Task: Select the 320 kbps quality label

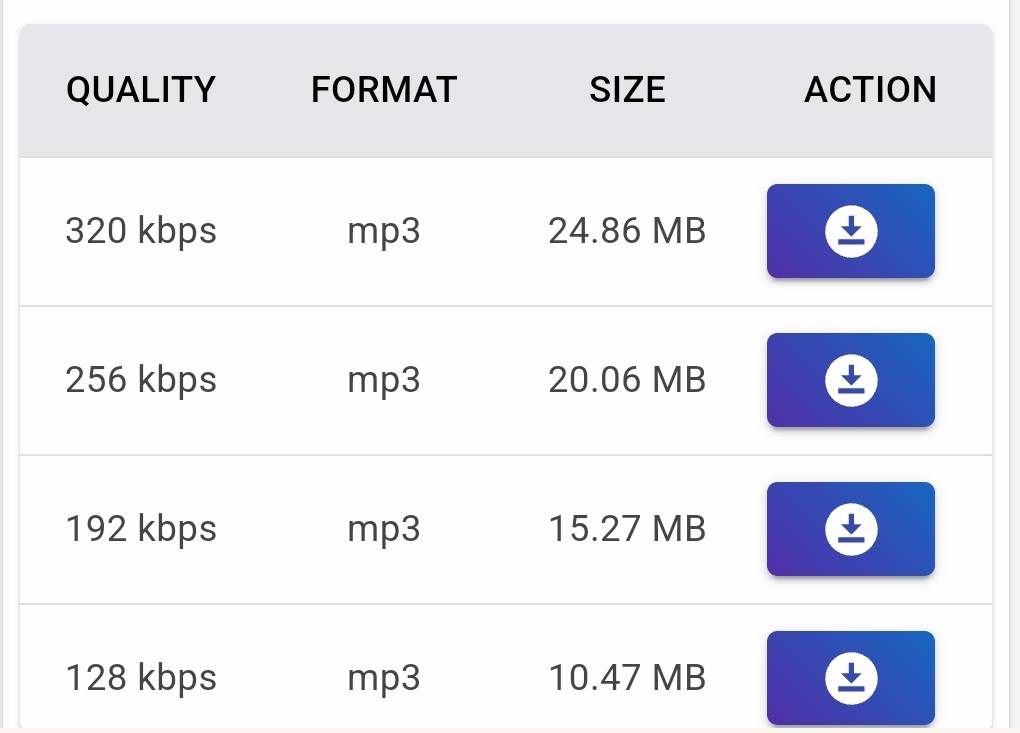Action: 141,232
